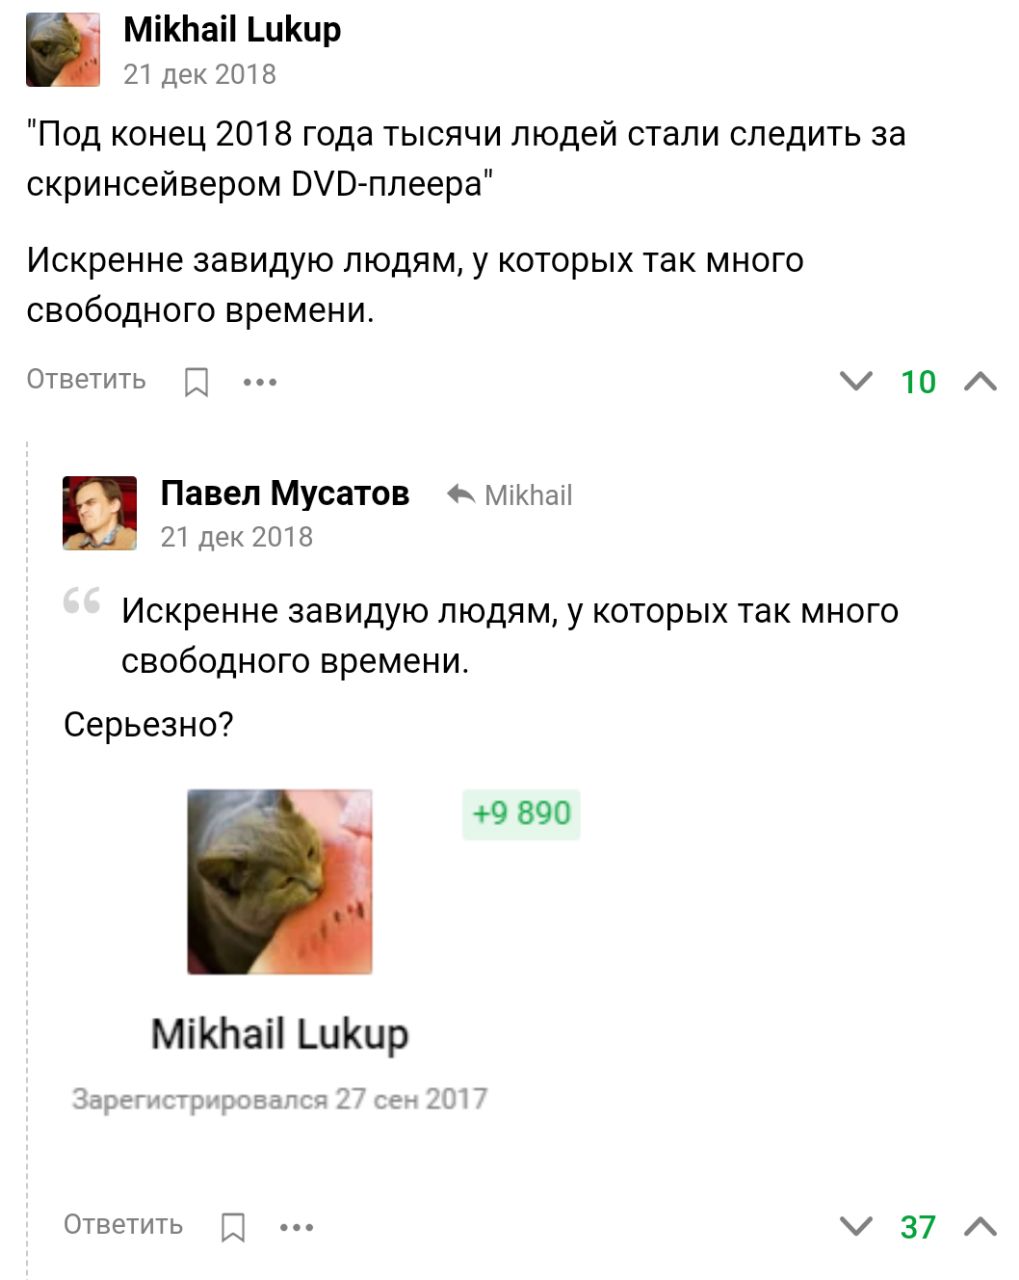Image resolution: width=1019 pixels, height=1280 pixels.
Task: Downvote Mikhail Lukup's comment
Action: pyautogui.click(x=855, y=381)
